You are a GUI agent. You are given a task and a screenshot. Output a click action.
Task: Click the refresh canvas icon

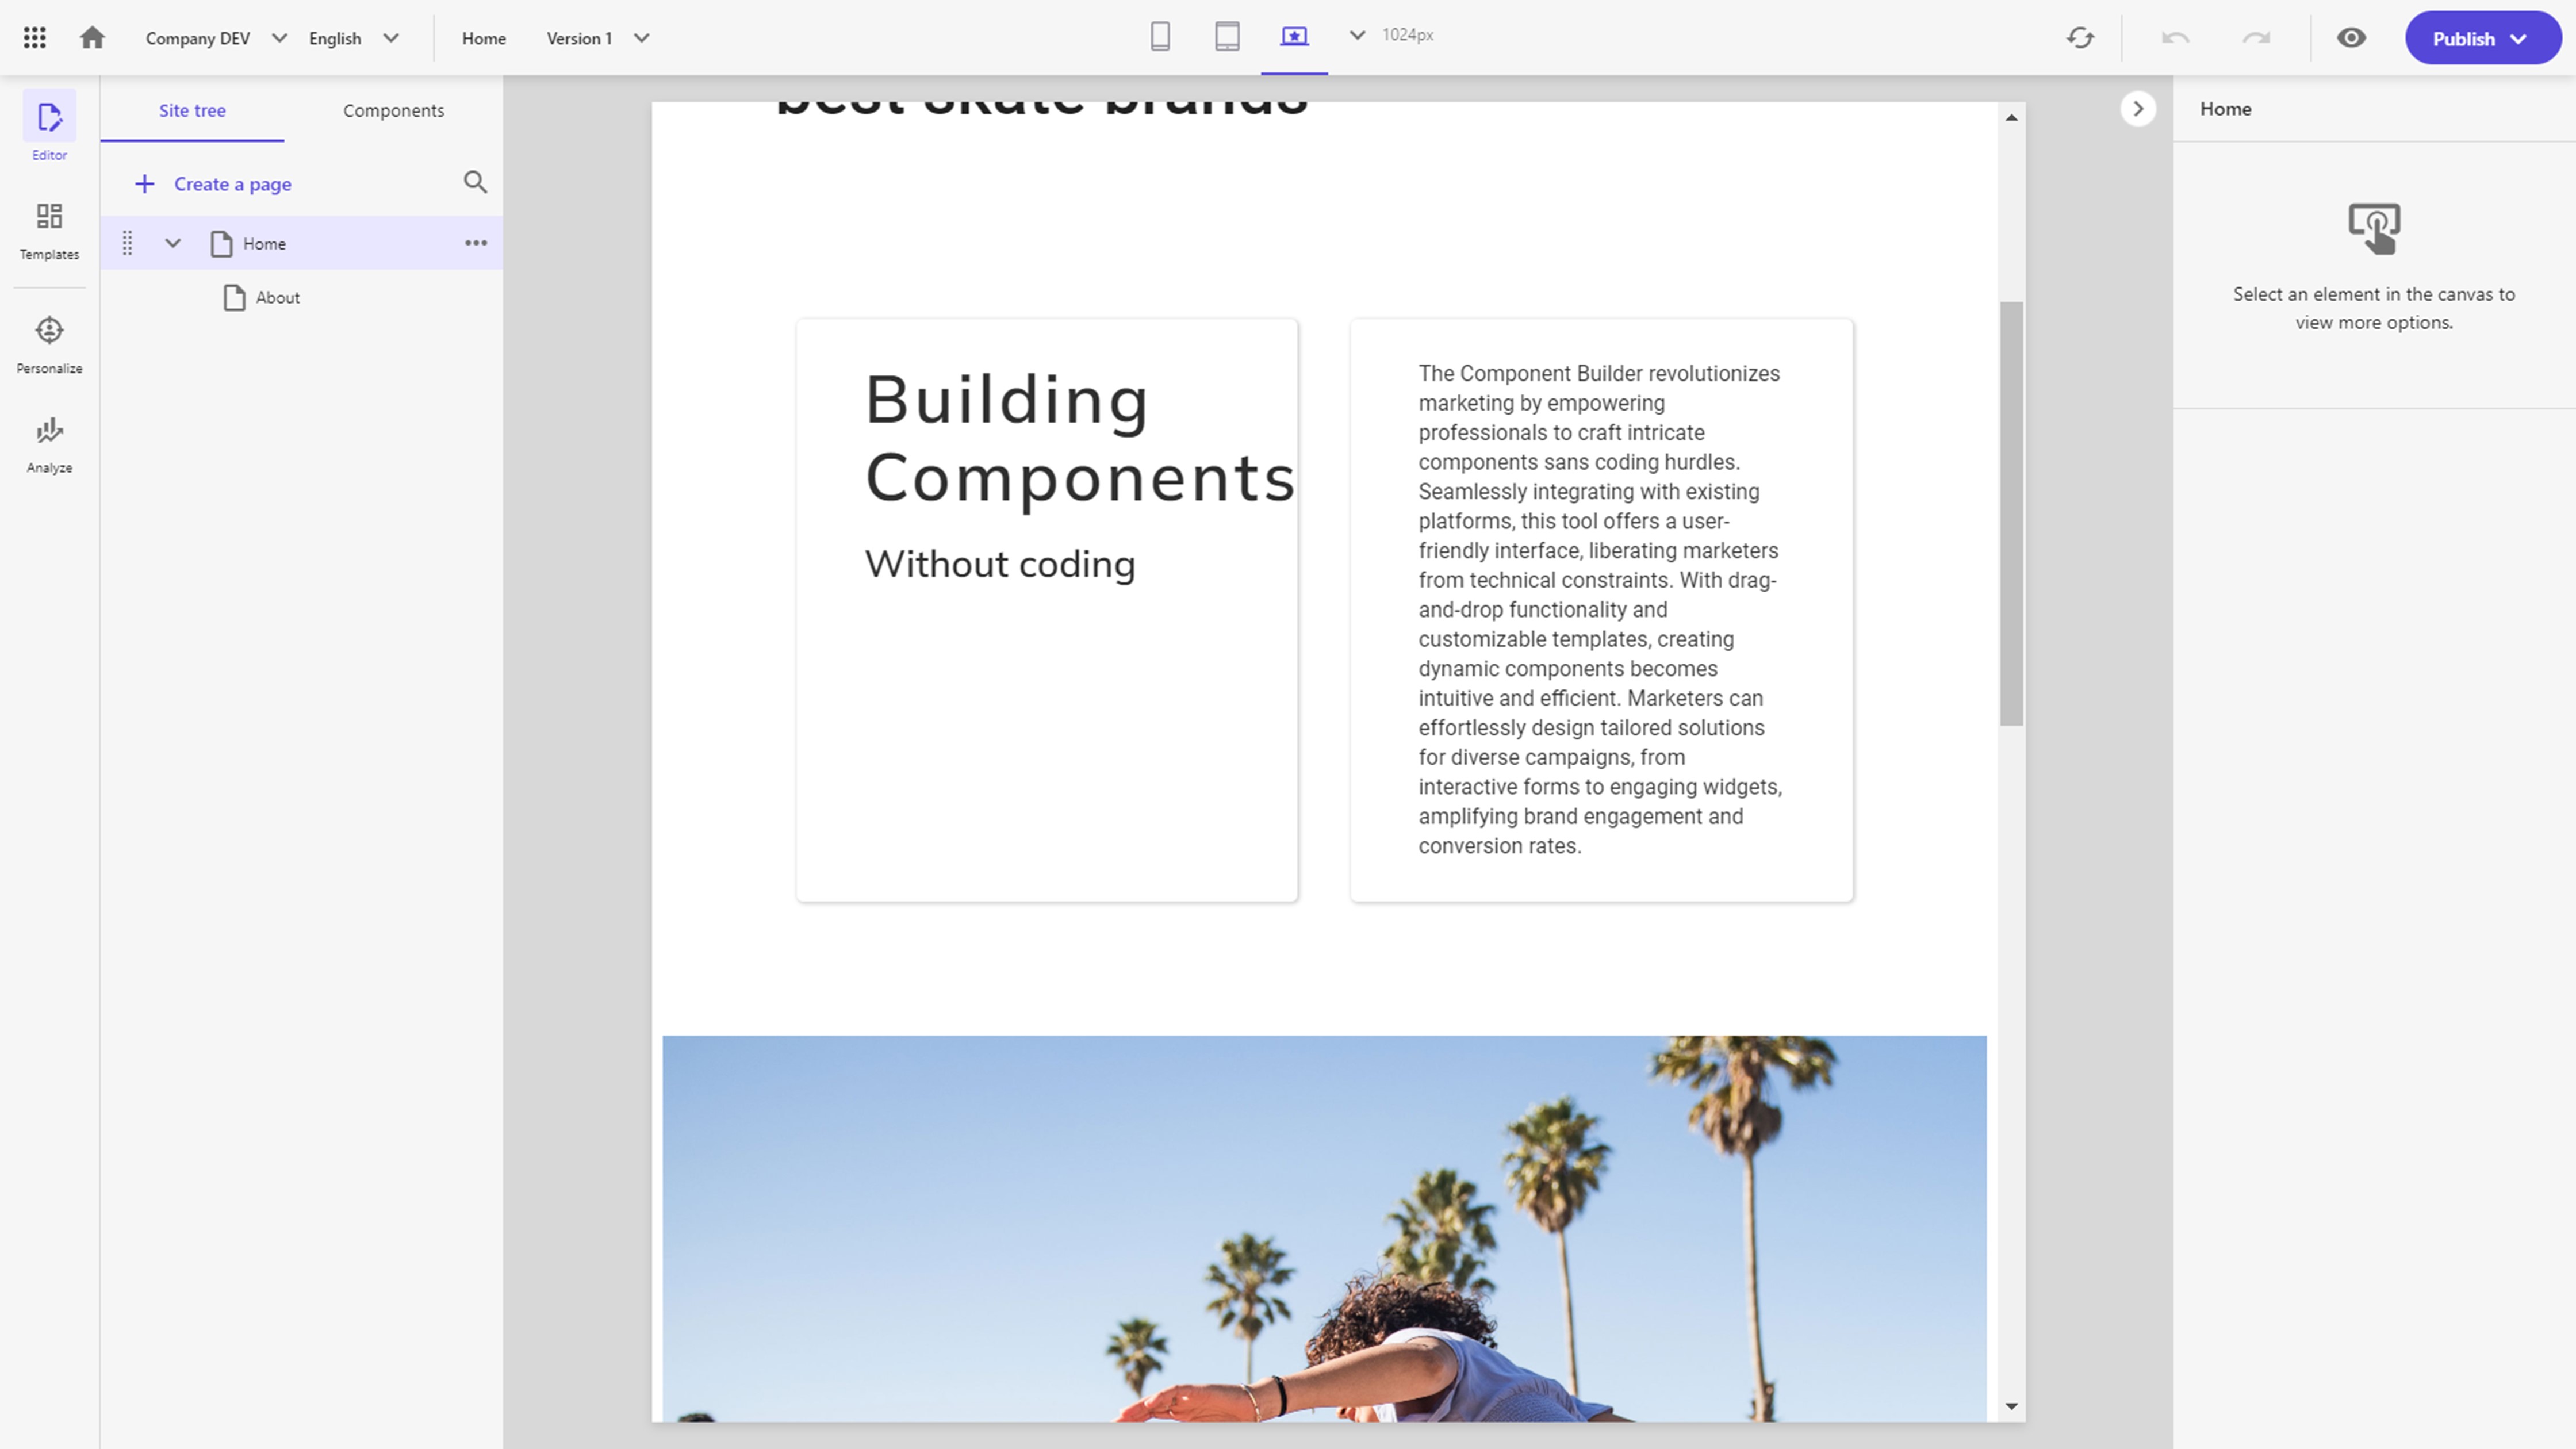2080,38
